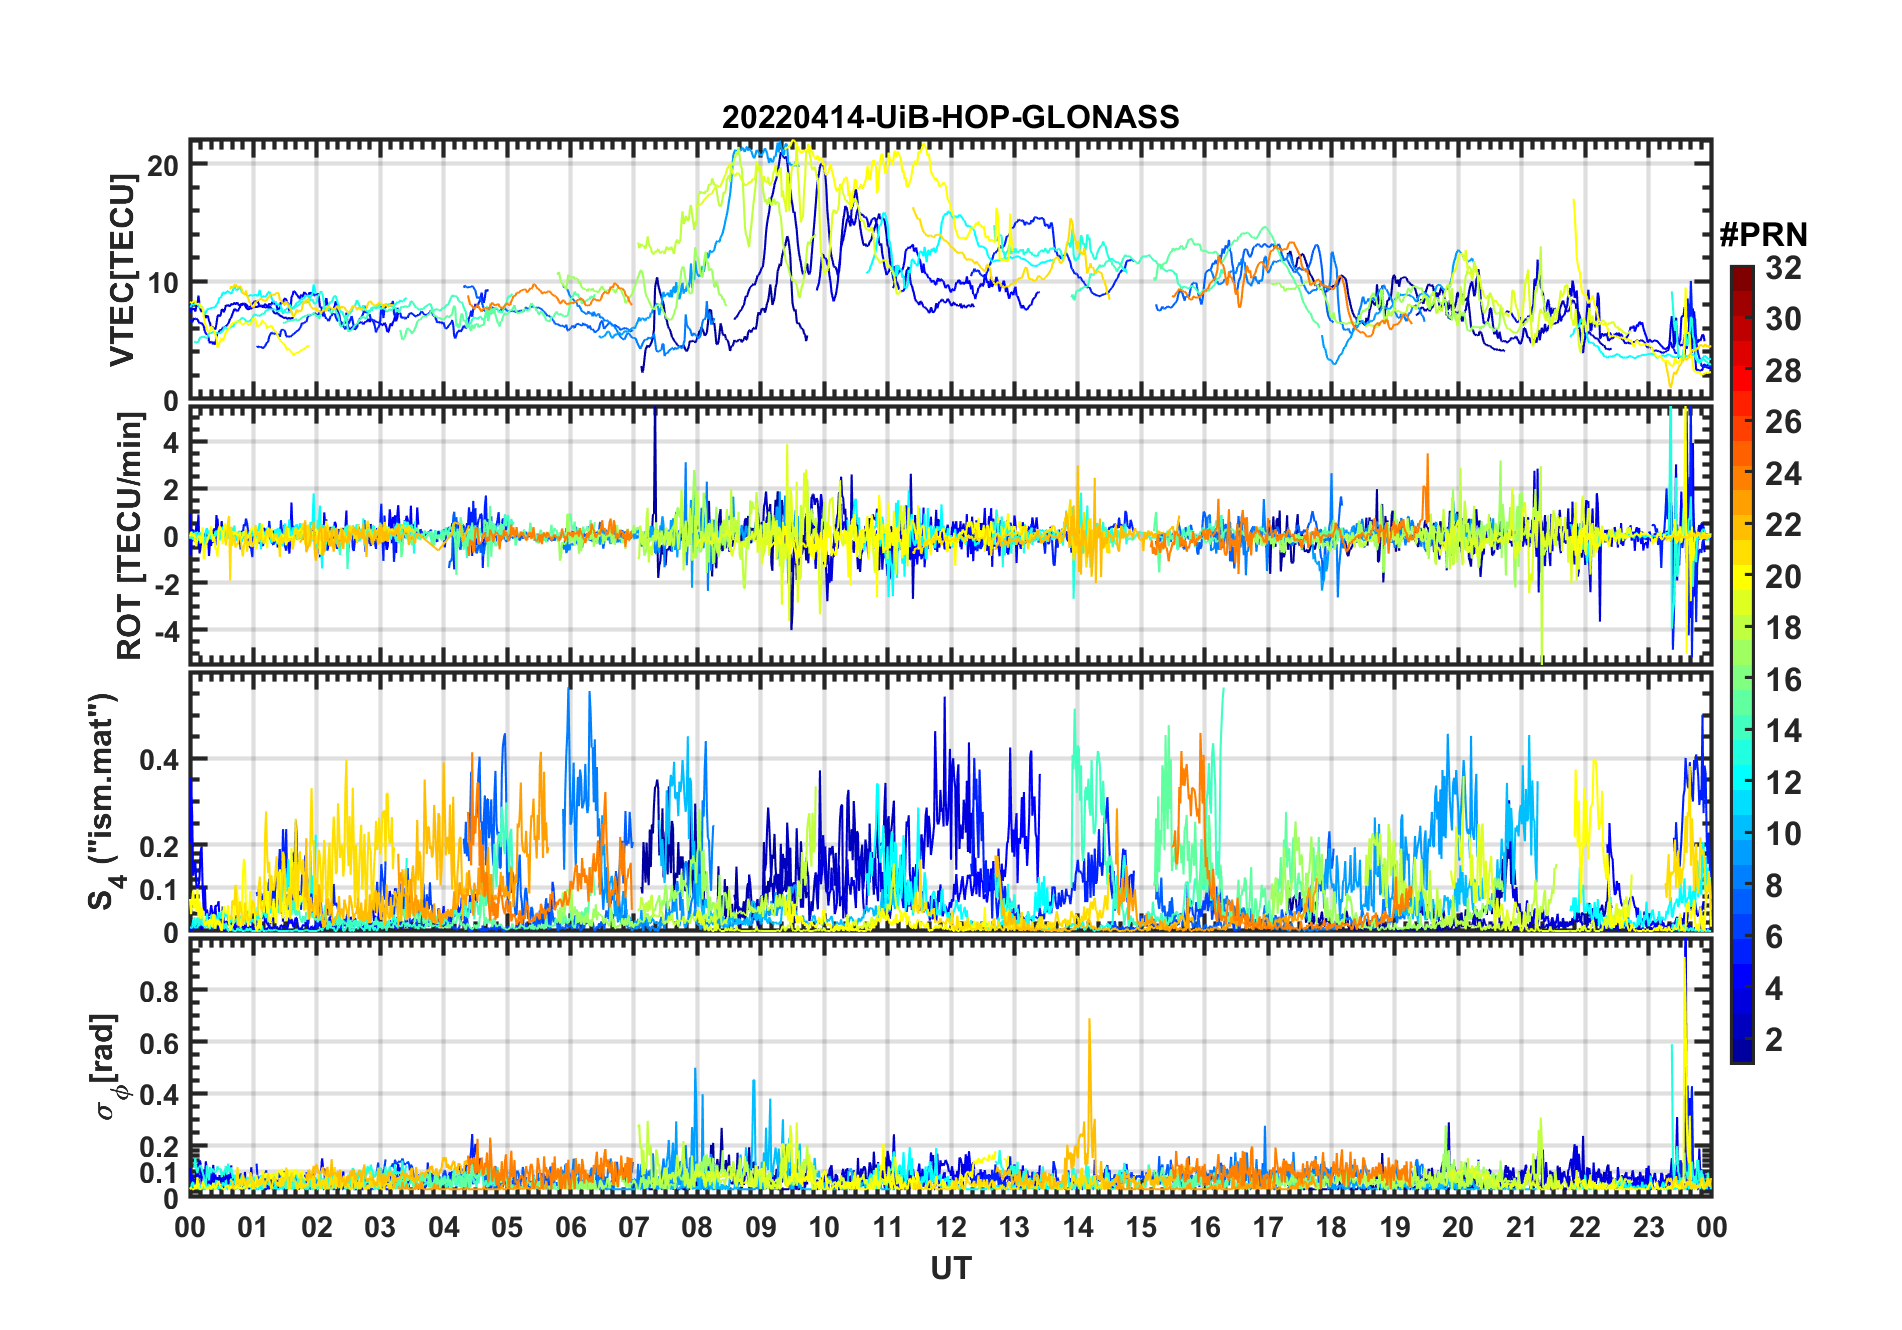The height and width of the screenshot is (1330, 1902).
Task: Select the PRN colorbar tick "16"
Action: click(1783, 680)
